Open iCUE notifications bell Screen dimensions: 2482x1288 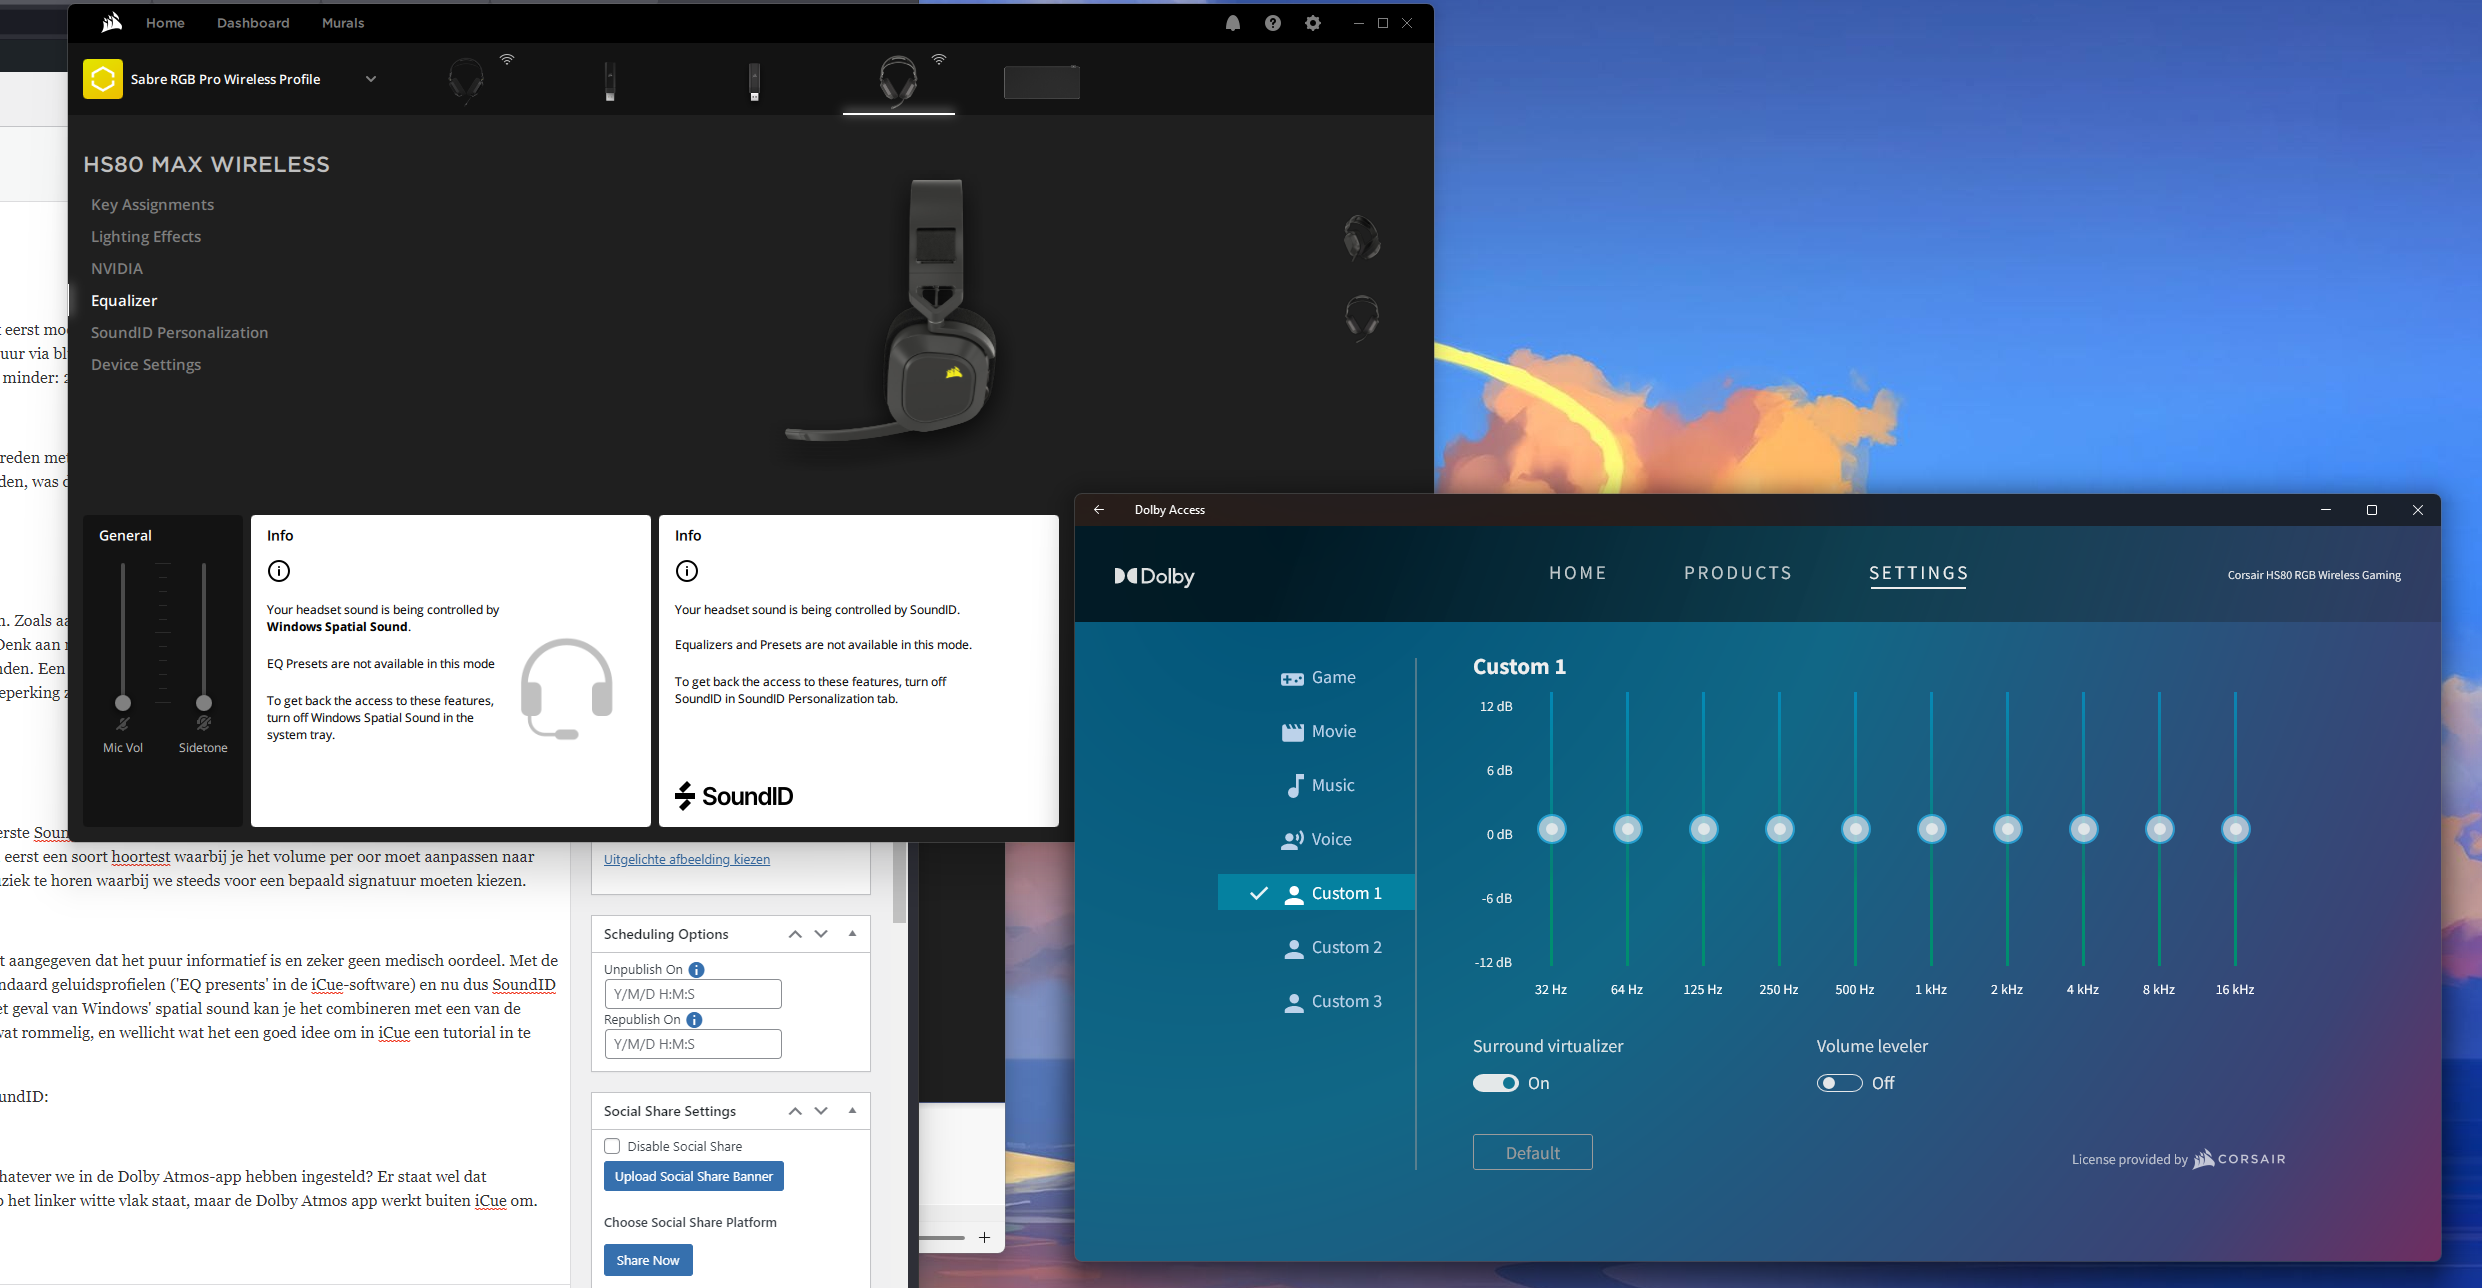[1233, 23]
